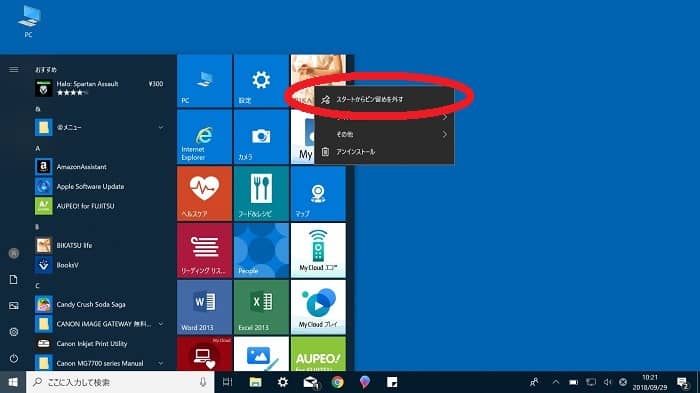Viewport: 700px width, 393px height.
Task: Click the Start menu hamburger icon
Action: pyautogui.click(x=14, y=69)
